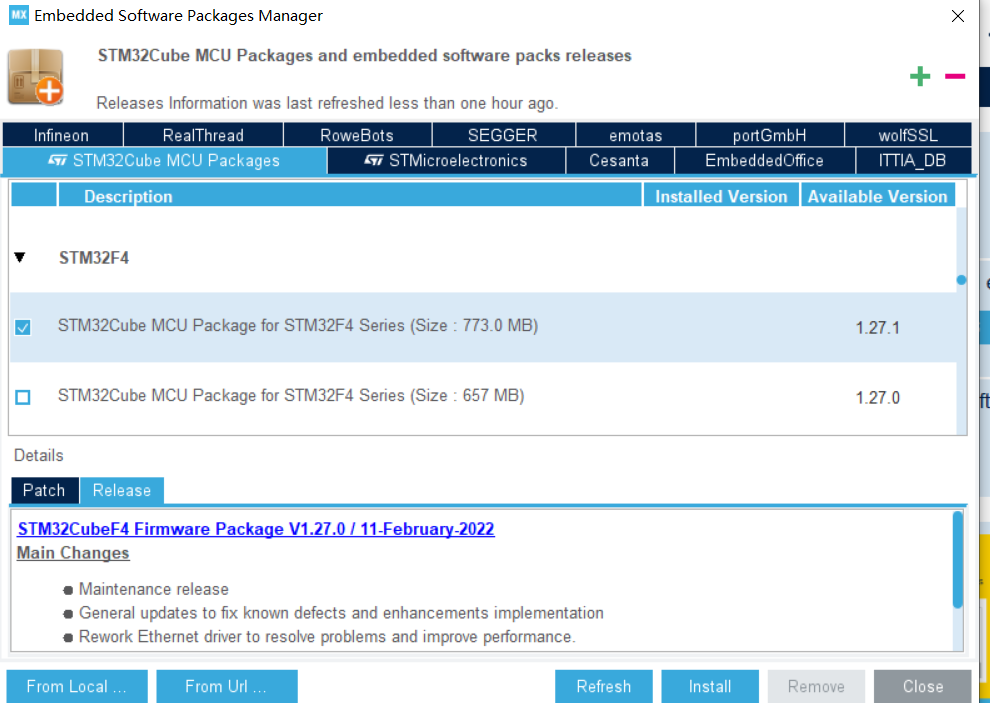Screen dimensions: 990x703
Task: Uncheck the STM32F4 package version 1.27.1 checkbox
Action: coord(23,327)
